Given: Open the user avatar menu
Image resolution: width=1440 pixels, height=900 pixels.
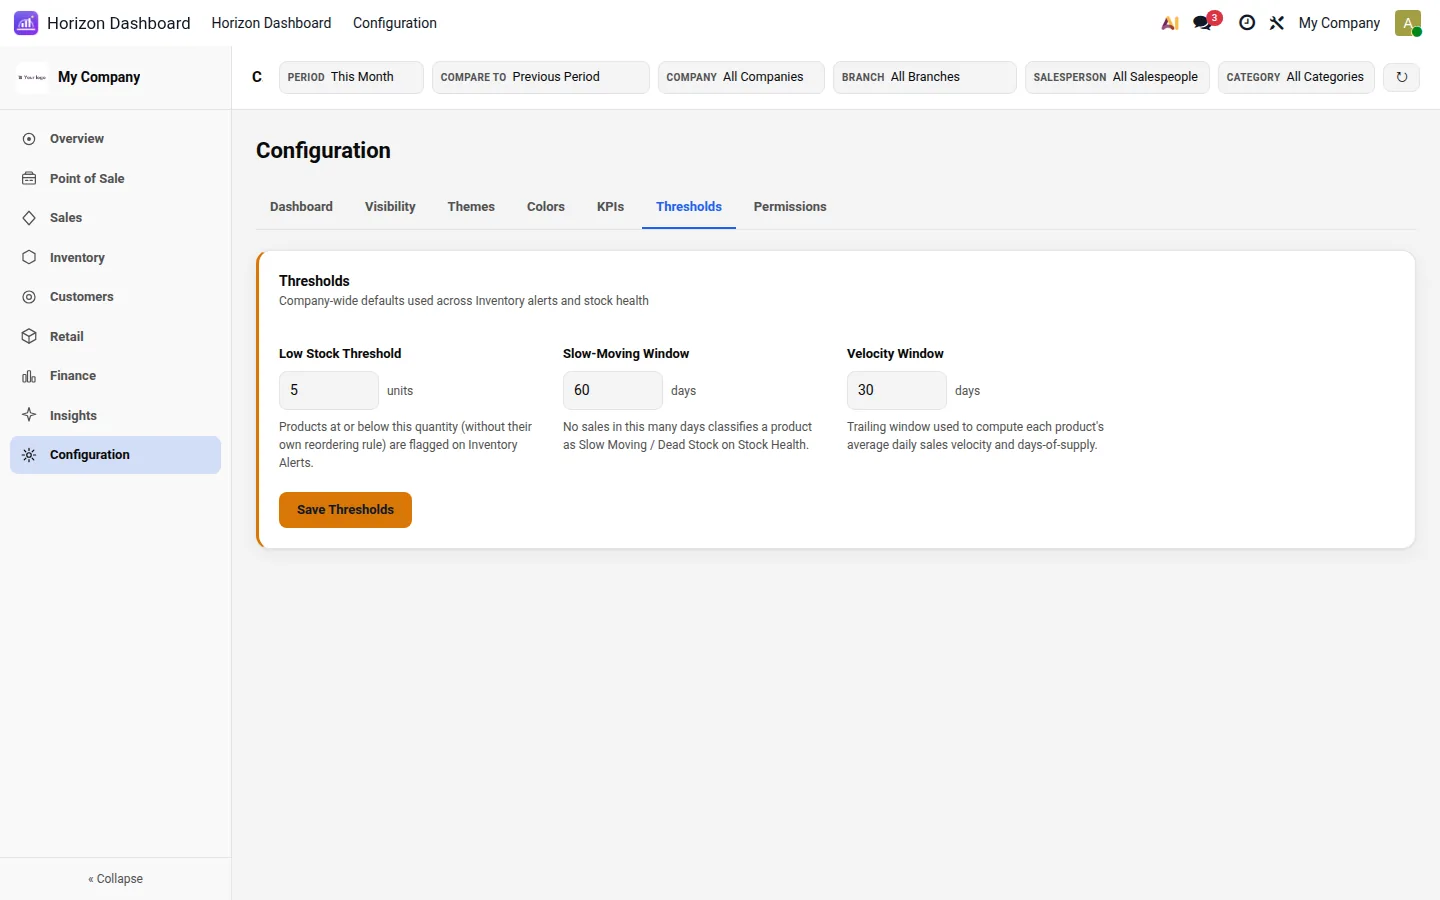Looking at the screenshot, I should click(x=1408, y=23).
